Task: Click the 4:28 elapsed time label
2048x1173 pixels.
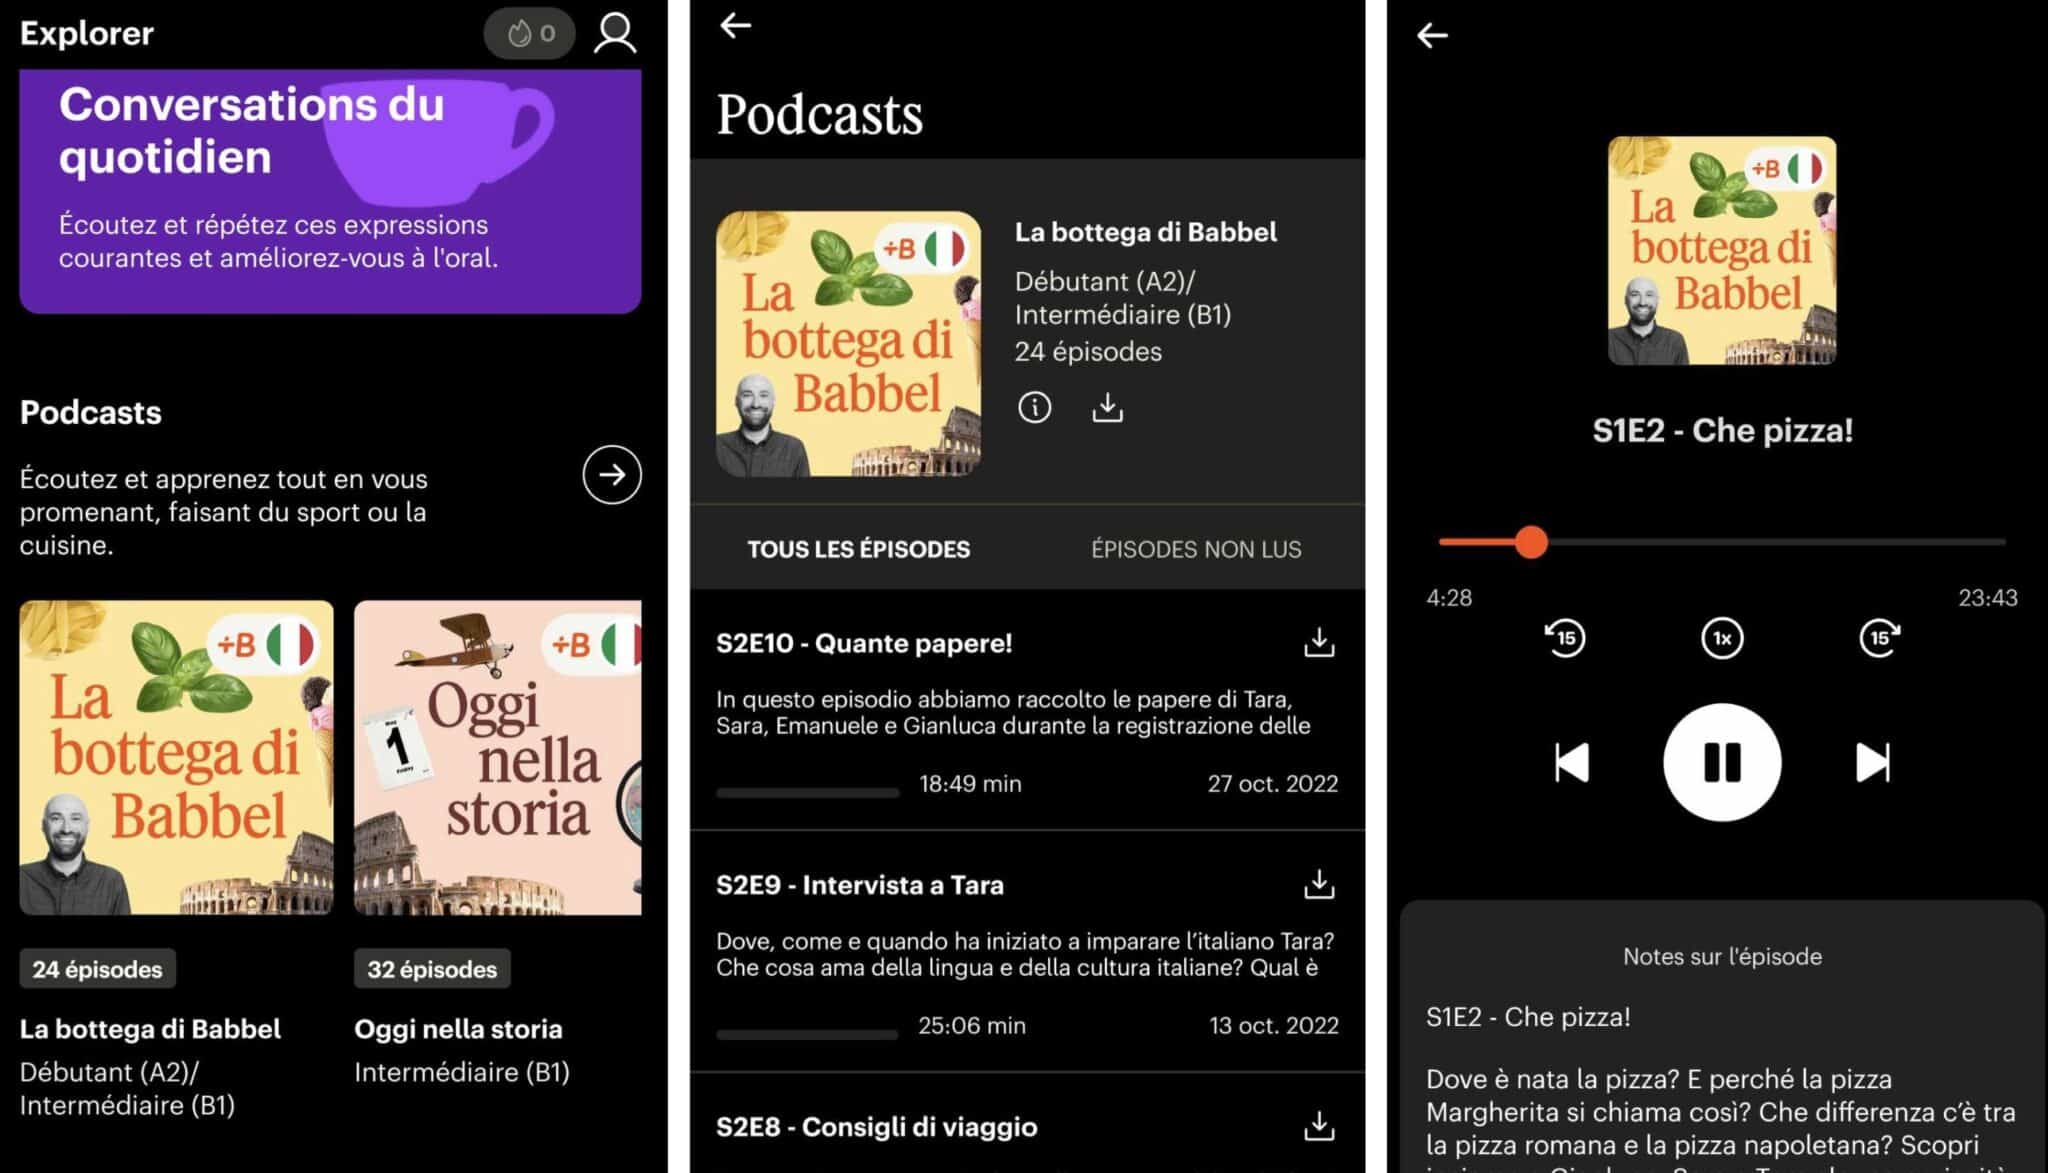Action: tap(1449, 598)
